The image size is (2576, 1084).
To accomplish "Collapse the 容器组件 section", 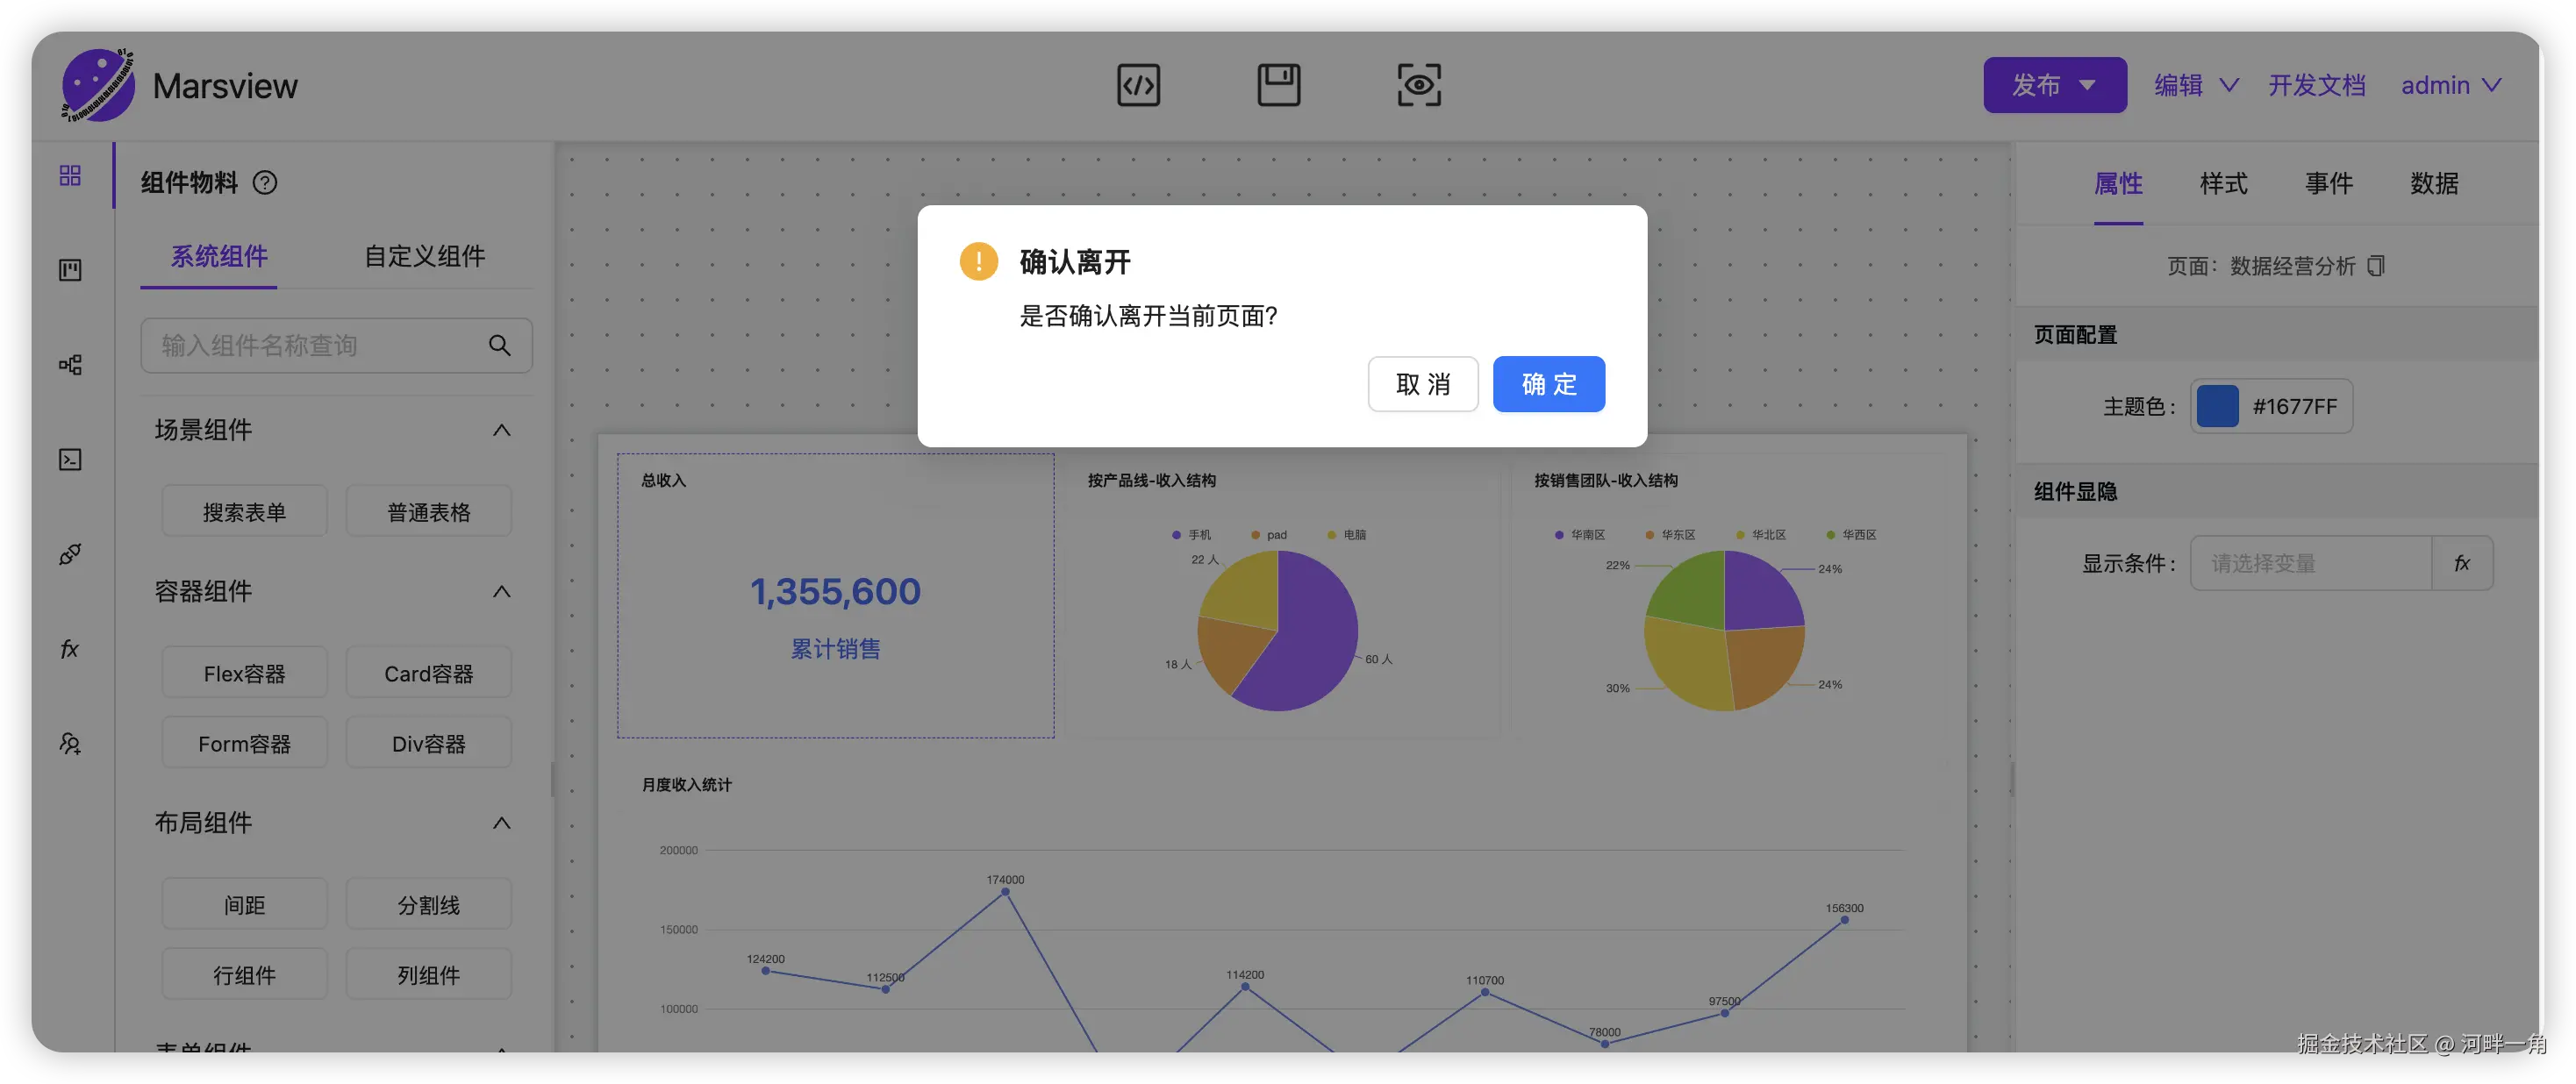I will (x=501, y=592).
